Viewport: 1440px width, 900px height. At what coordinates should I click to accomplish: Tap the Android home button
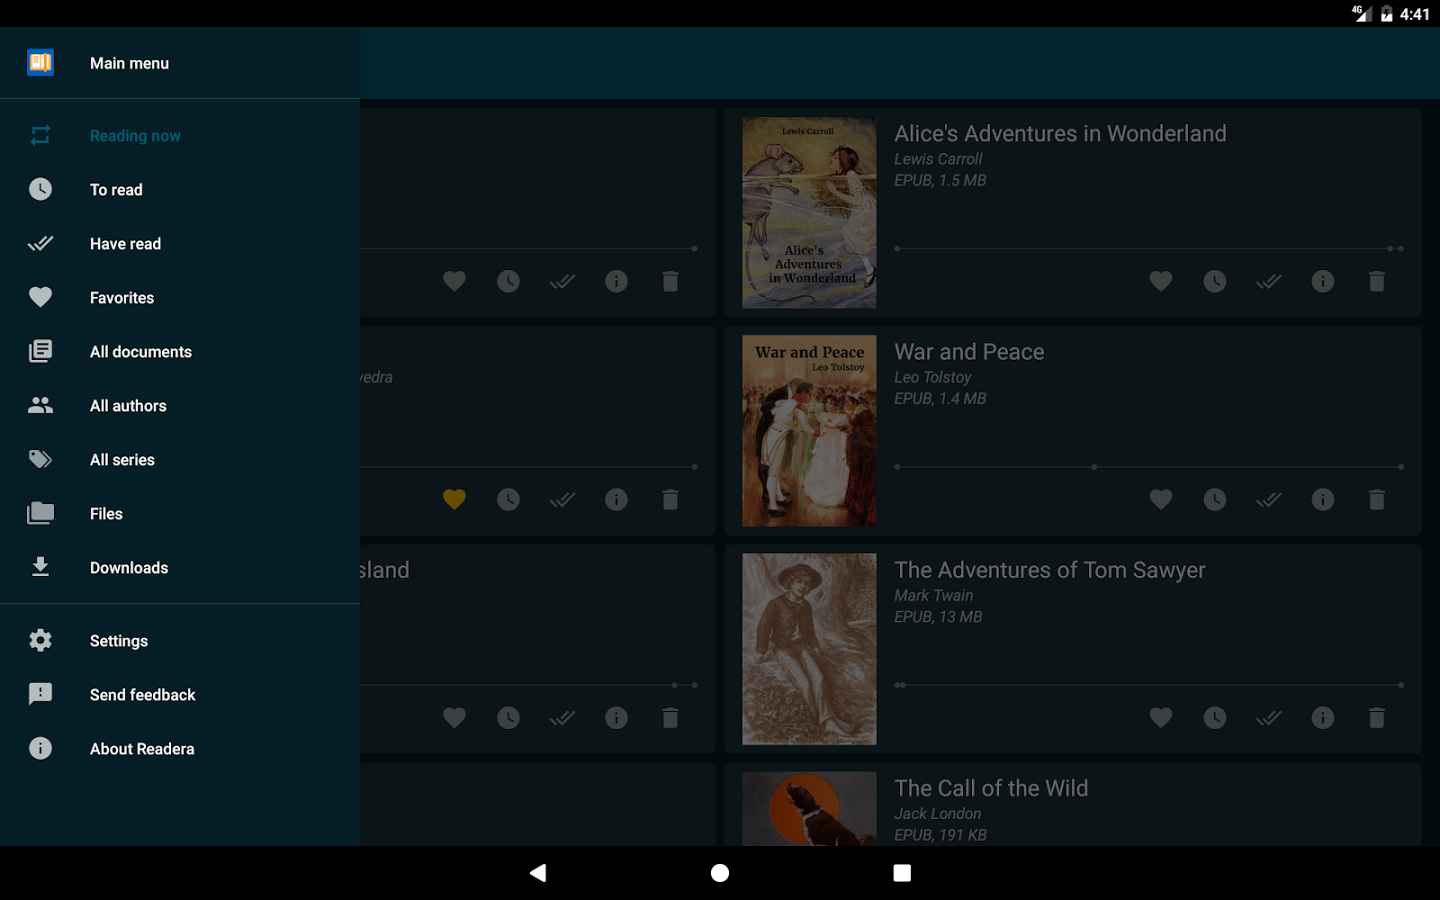coord(720,873)
